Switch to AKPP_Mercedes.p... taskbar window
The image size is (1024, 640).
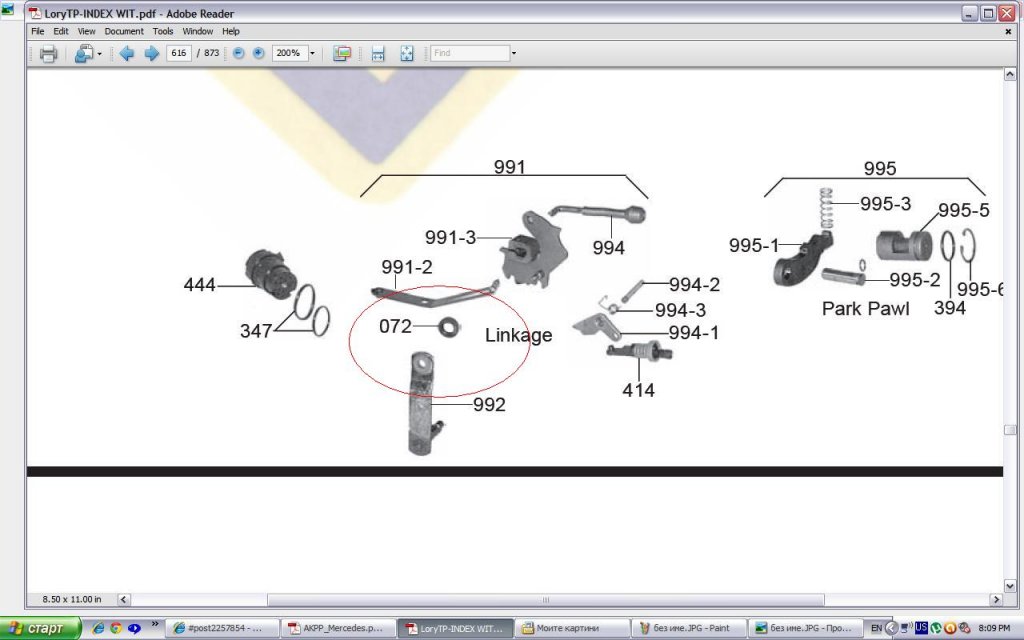338,628
